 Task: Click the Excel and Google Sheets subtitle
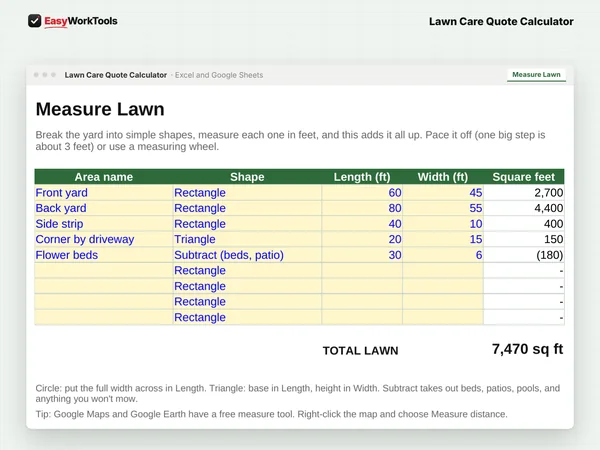tap(219, 75)
